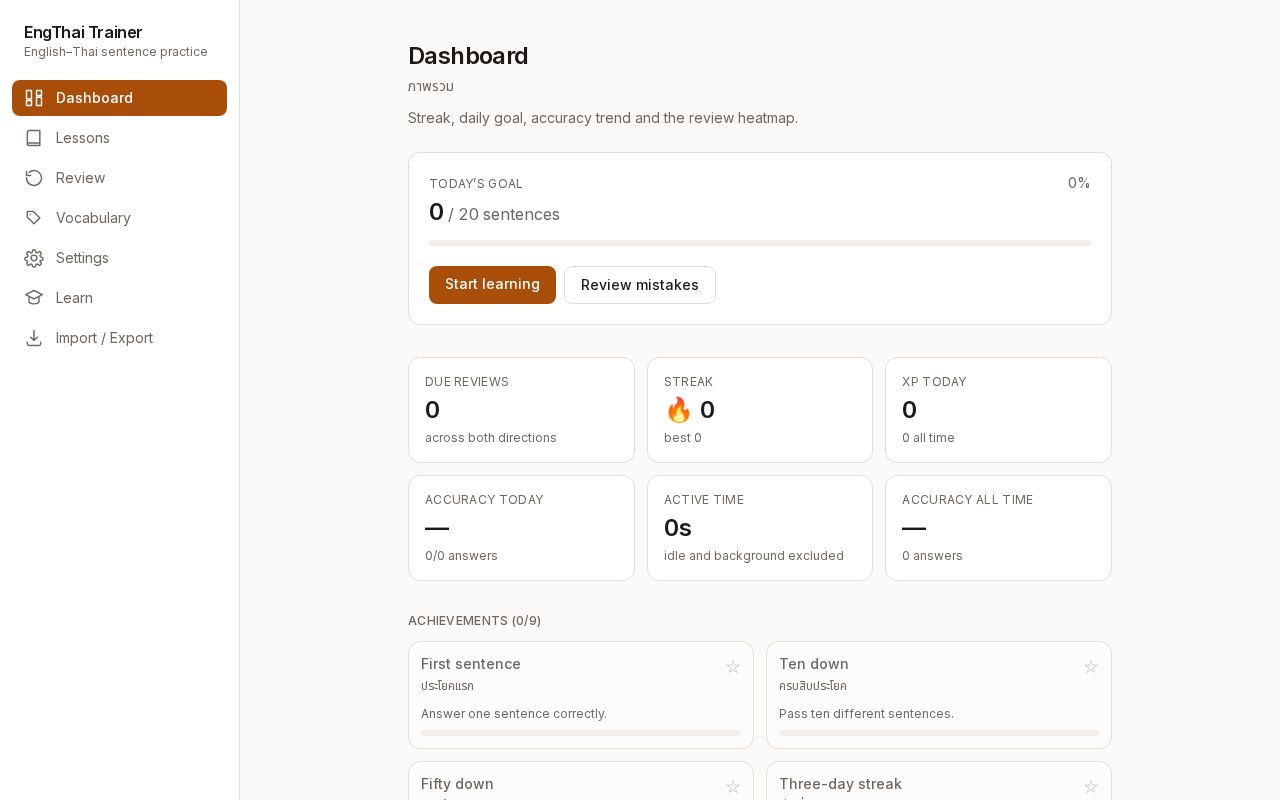This screenshot has height=800, width=1280.
Task: Click the Learn graduation cap icon
Action: 34,298
